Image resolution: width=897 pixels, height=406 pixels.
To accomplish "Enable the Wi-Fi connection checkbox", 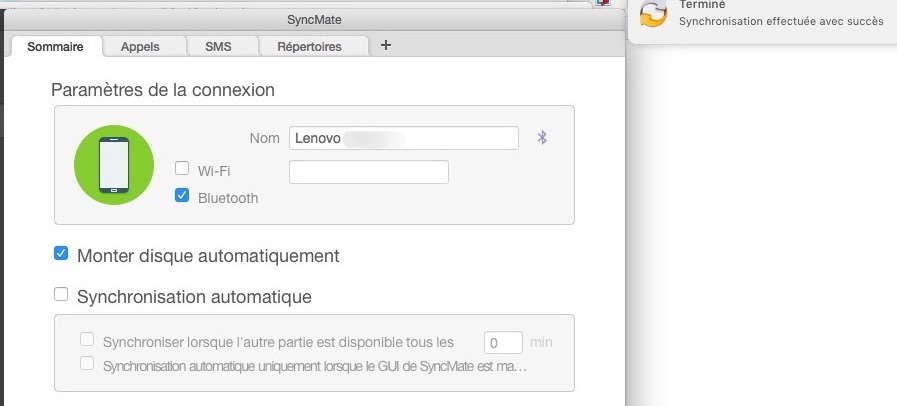I will pos(182,169).
